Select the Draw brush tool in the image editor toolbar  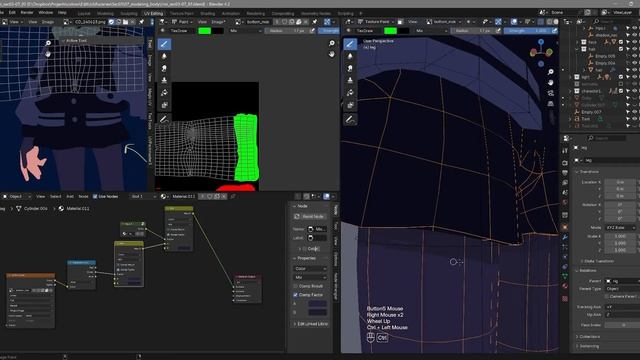pos(164,44)
